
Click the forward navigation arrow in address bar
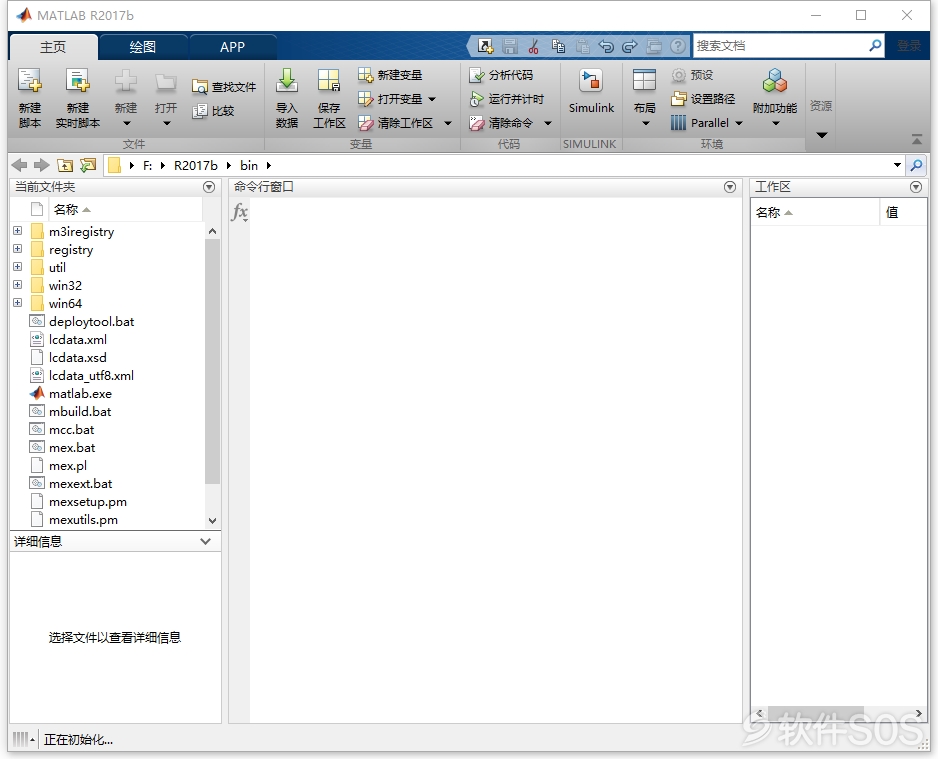[x=41, y=165]
